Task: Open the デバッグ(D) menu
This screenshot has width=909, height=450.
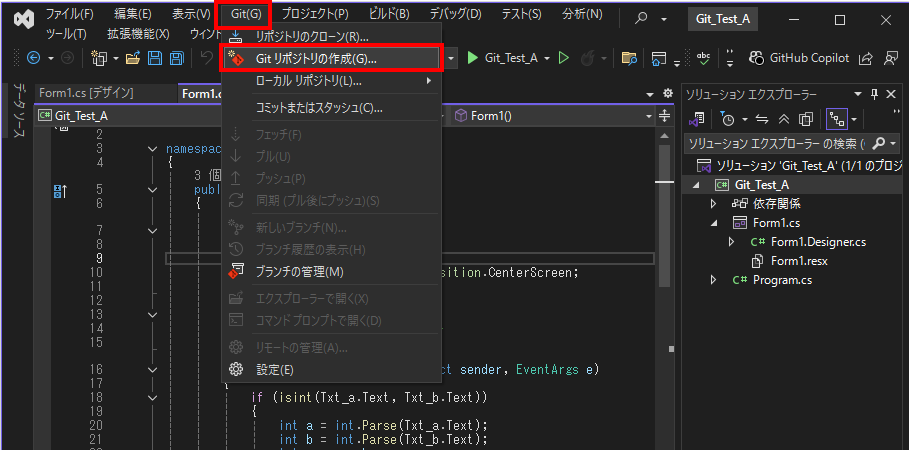Action: (x=456, y=14)
